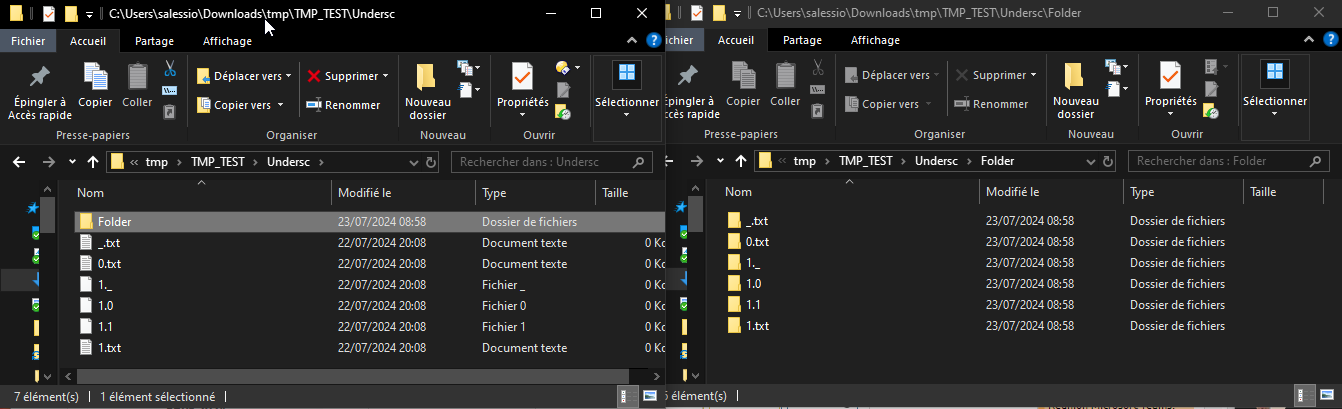Open the Affichage tab in the Undersc window

coord(227,41)
